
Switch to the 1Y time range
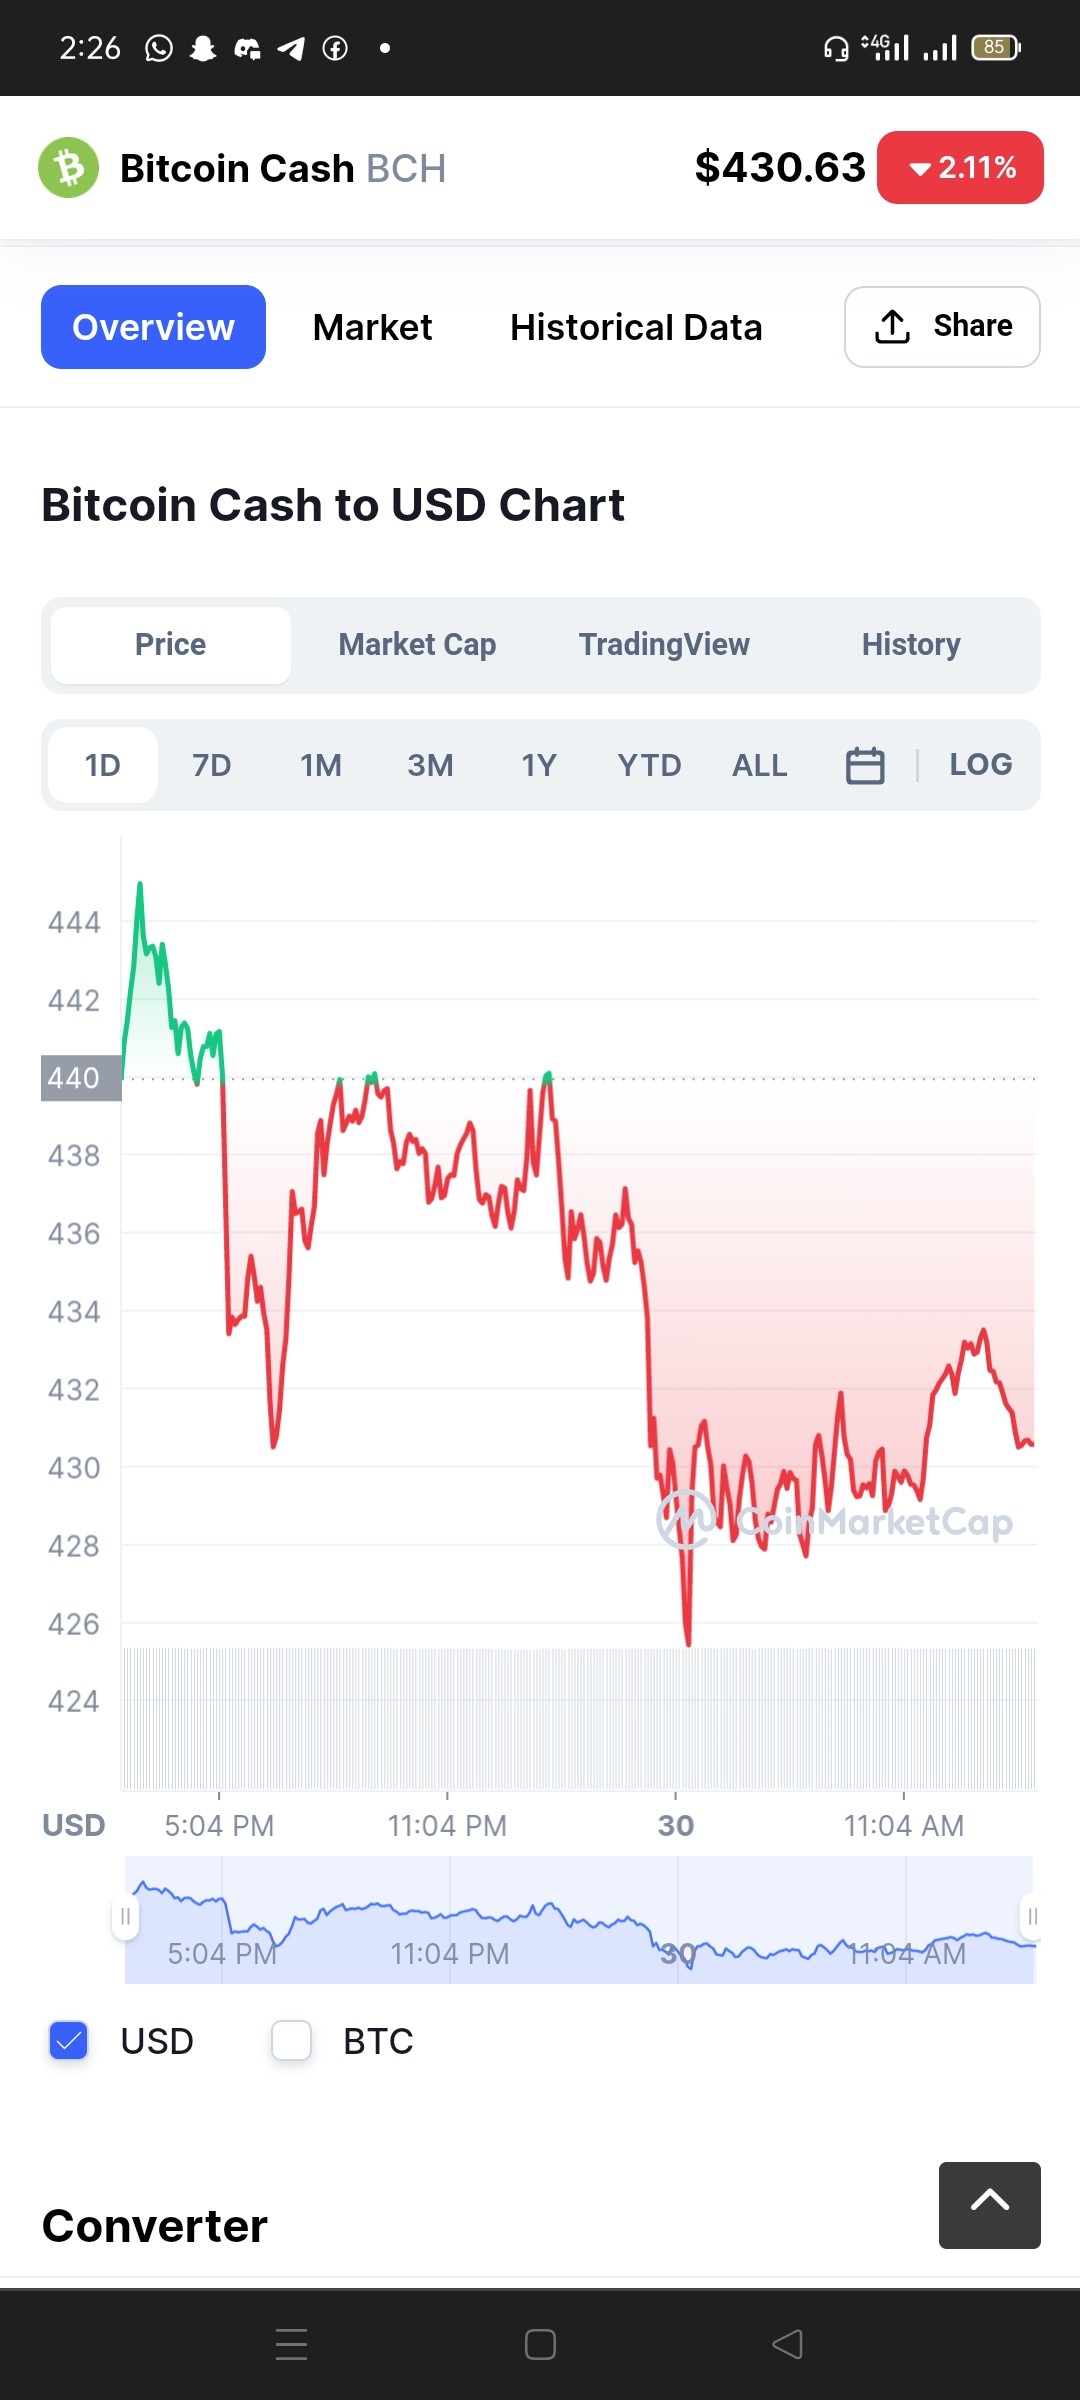coord(539,765)
